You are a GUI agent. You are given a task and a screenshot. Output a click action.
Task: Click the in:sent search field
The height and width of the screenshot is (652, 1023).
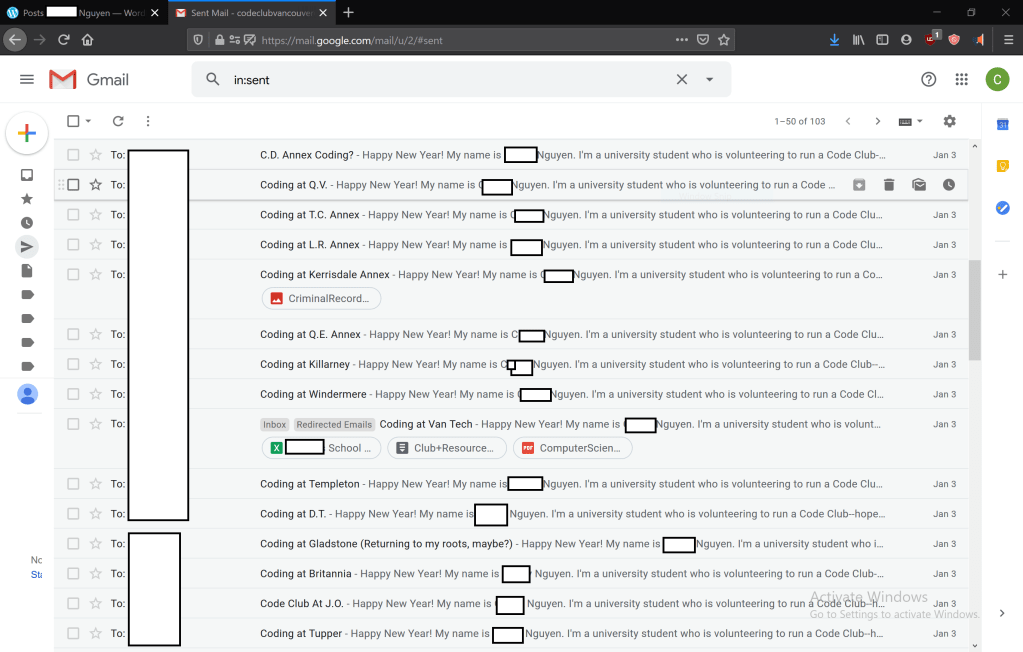[x=440, y=80]
